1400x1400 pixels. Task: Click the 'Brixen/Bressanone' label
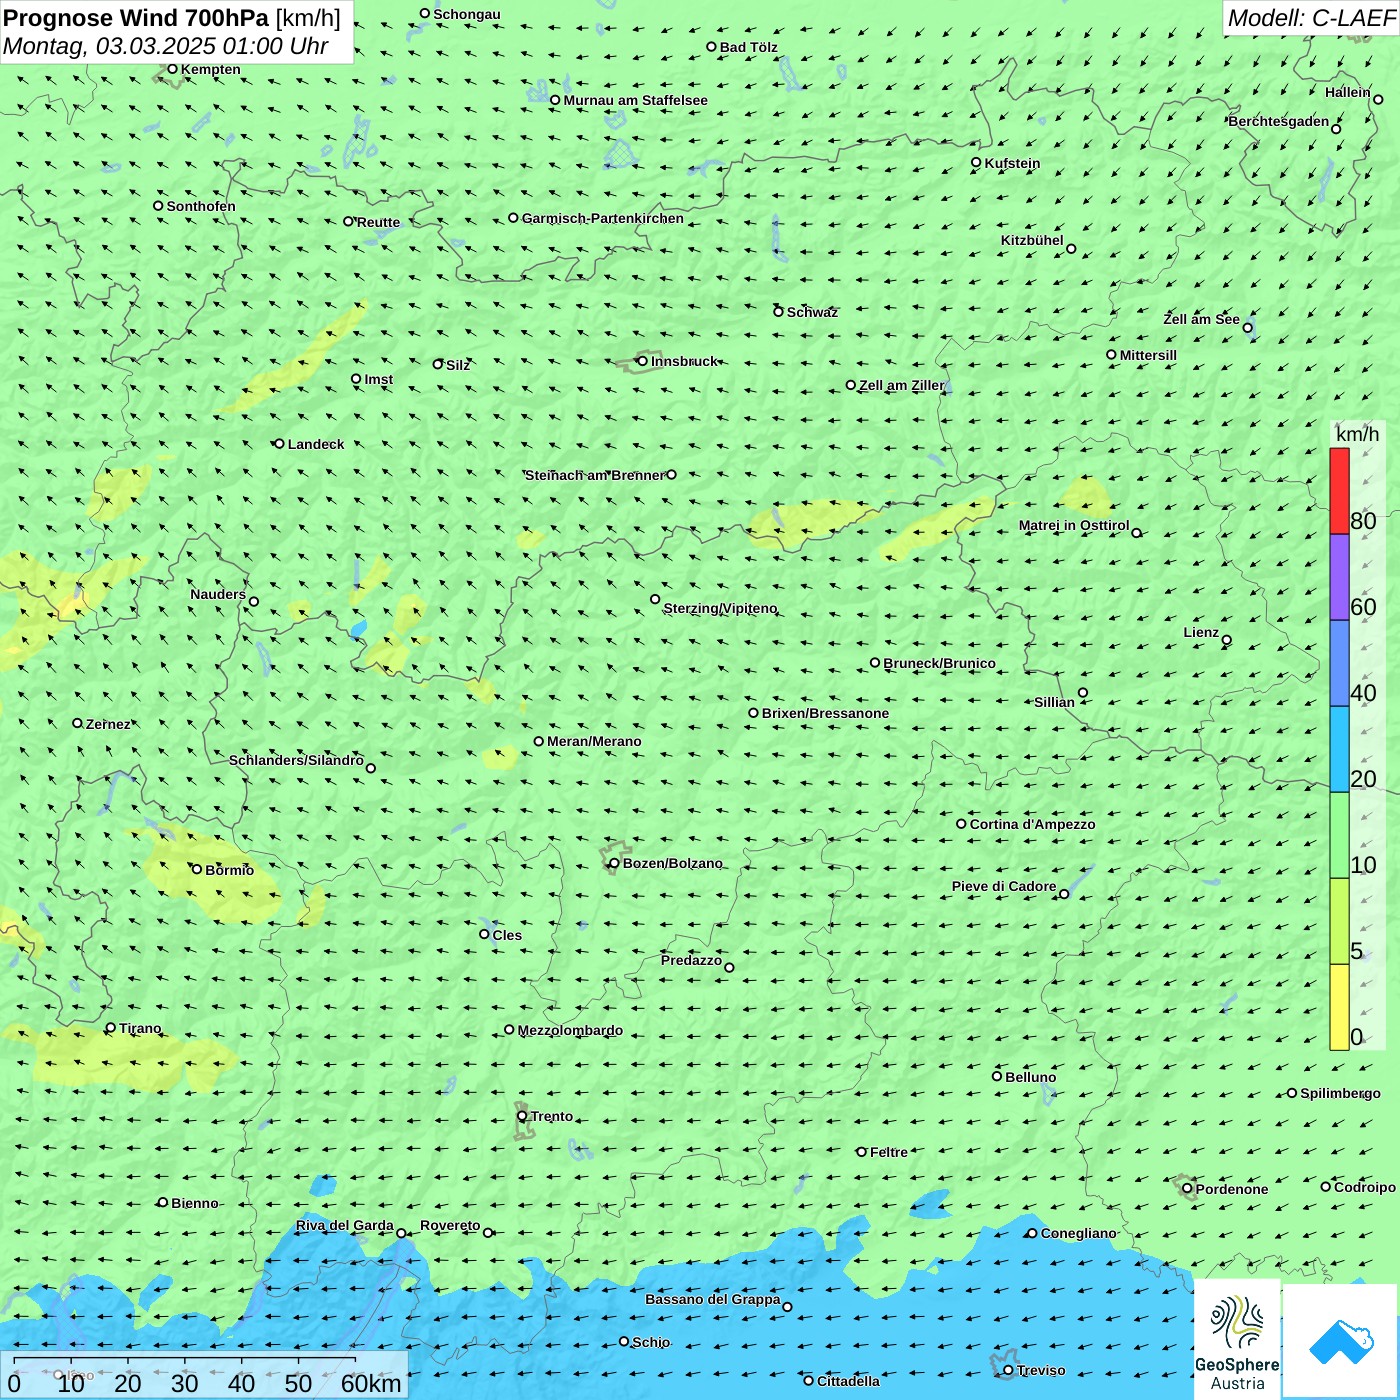[825, 713]
